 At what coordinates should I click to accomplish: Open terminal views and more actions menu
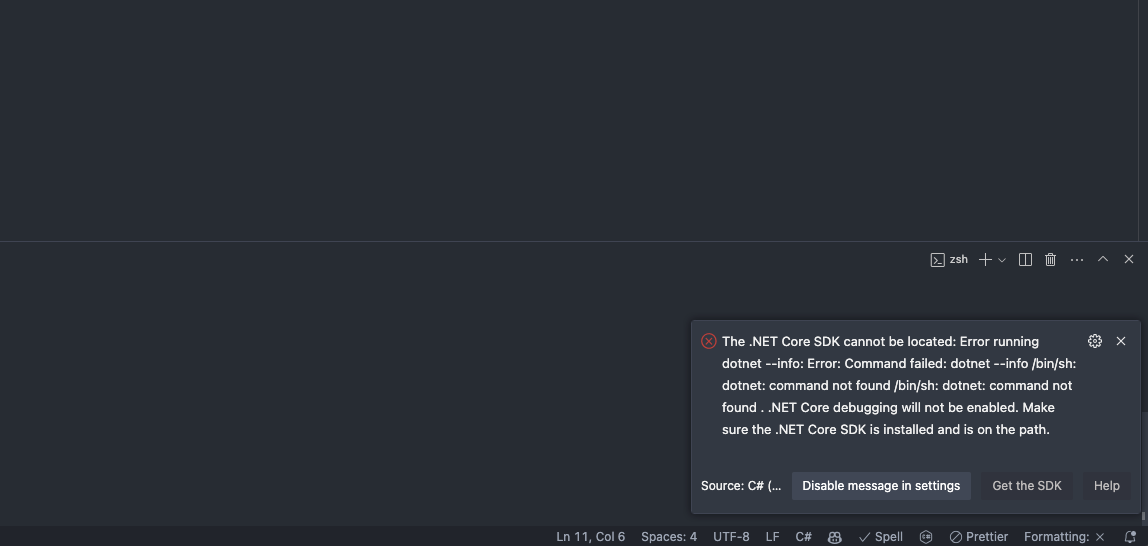point(1077,260)
